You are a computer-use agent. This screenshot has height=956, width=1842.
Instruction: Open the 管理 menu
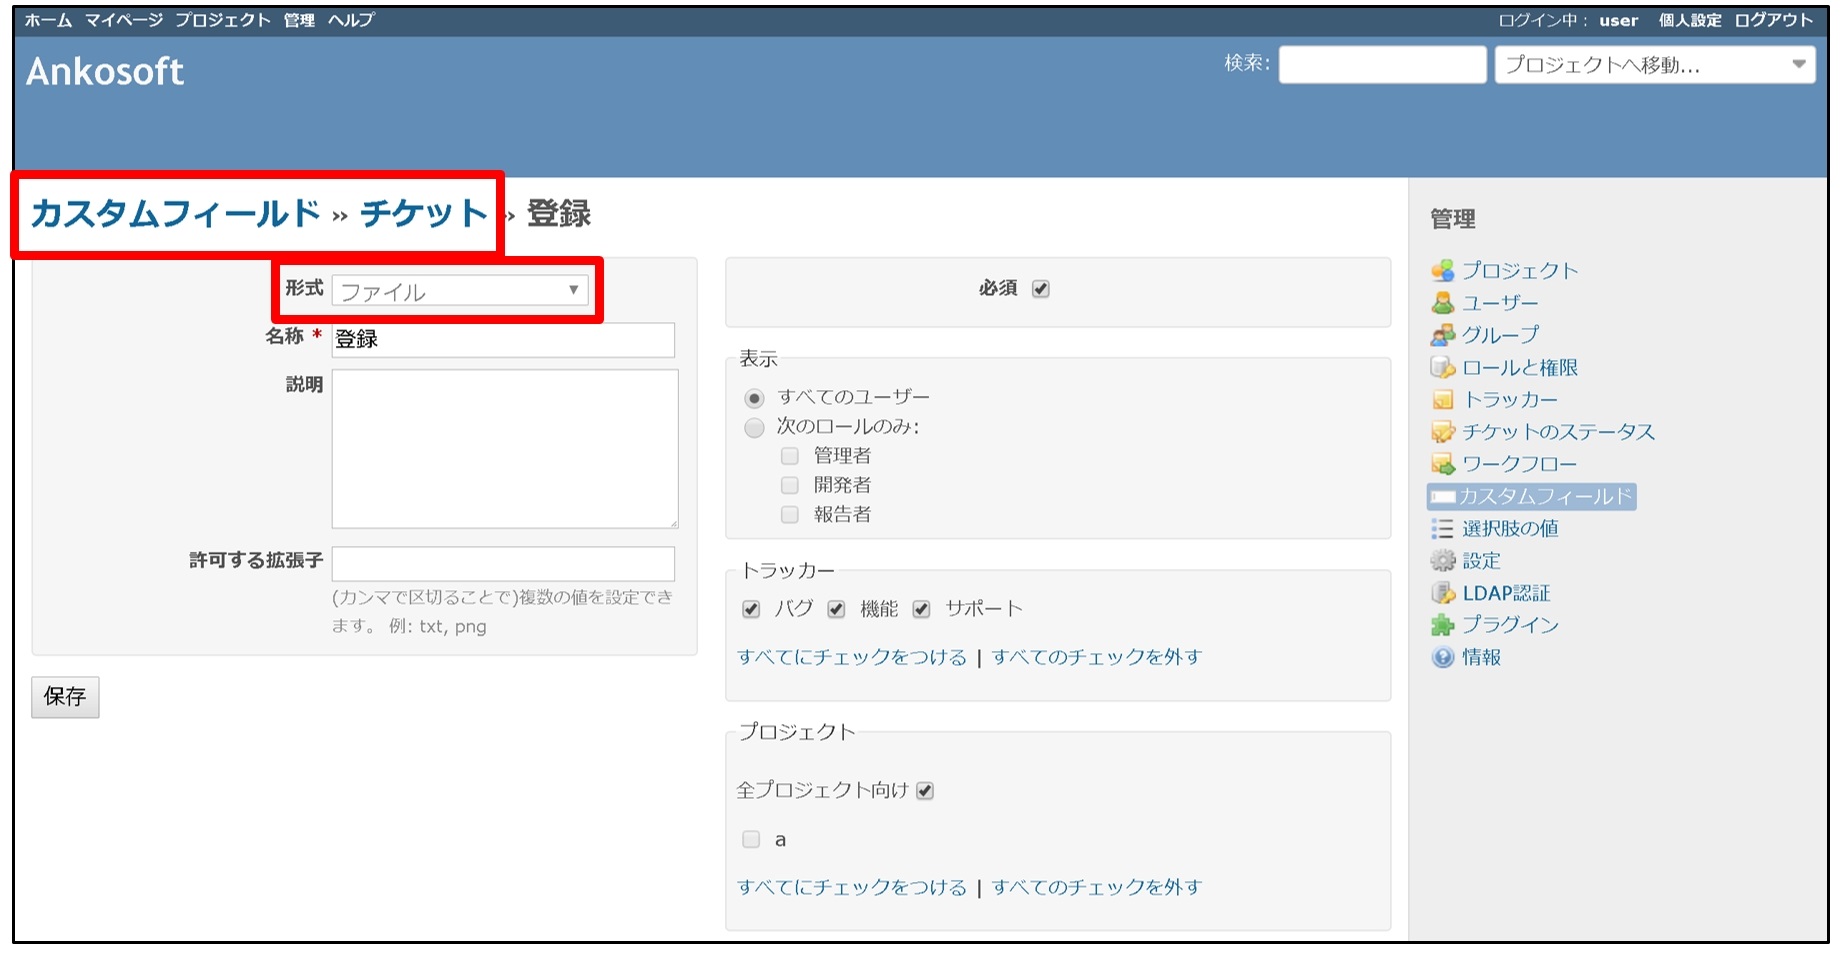tap(299, 18)
